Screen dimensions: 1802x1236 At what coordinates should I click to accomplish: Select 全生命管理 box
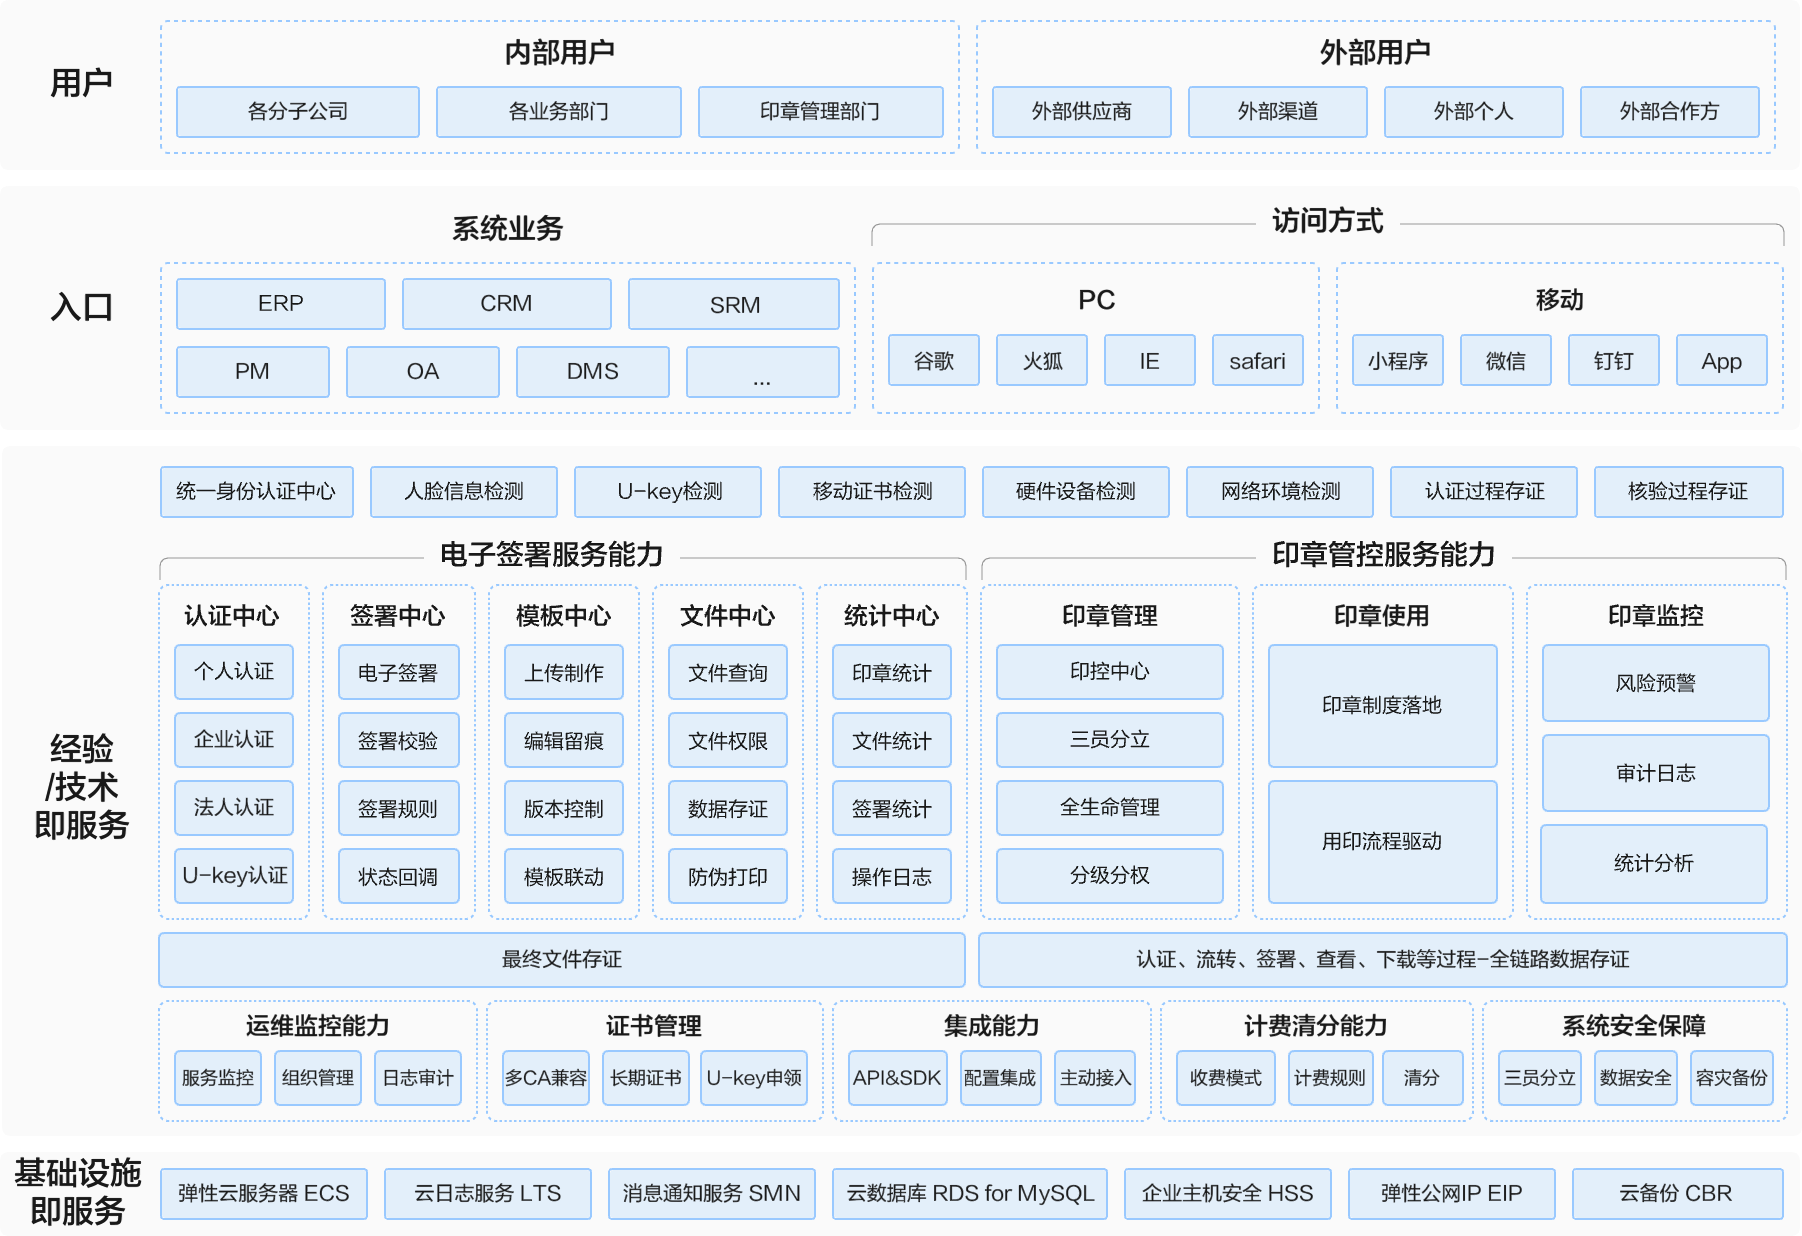(1110, 807)
